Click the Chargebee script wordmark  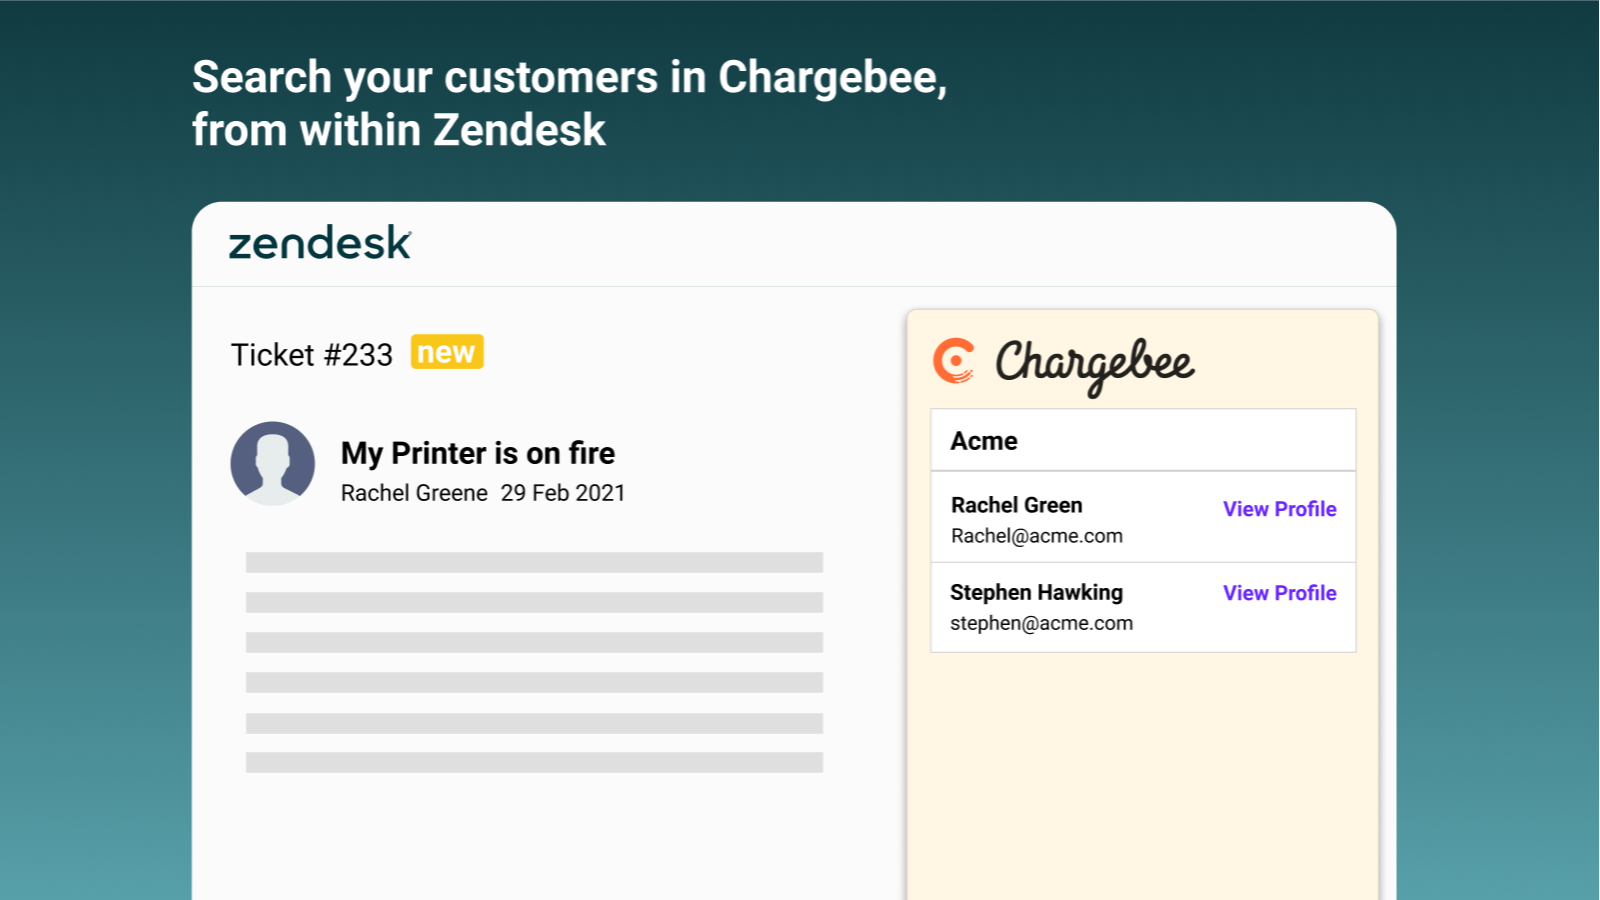[x=1094, y=365]
